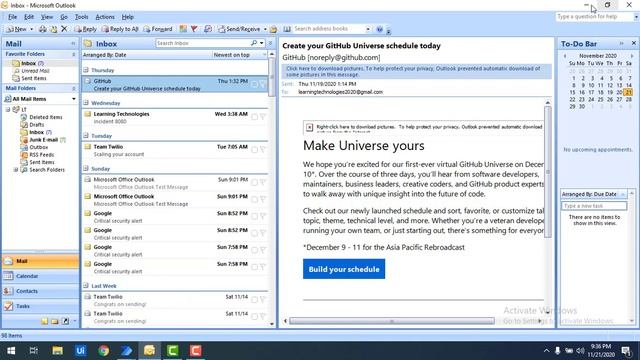Flag the last Google 7:58 PM message

(263, 267)
